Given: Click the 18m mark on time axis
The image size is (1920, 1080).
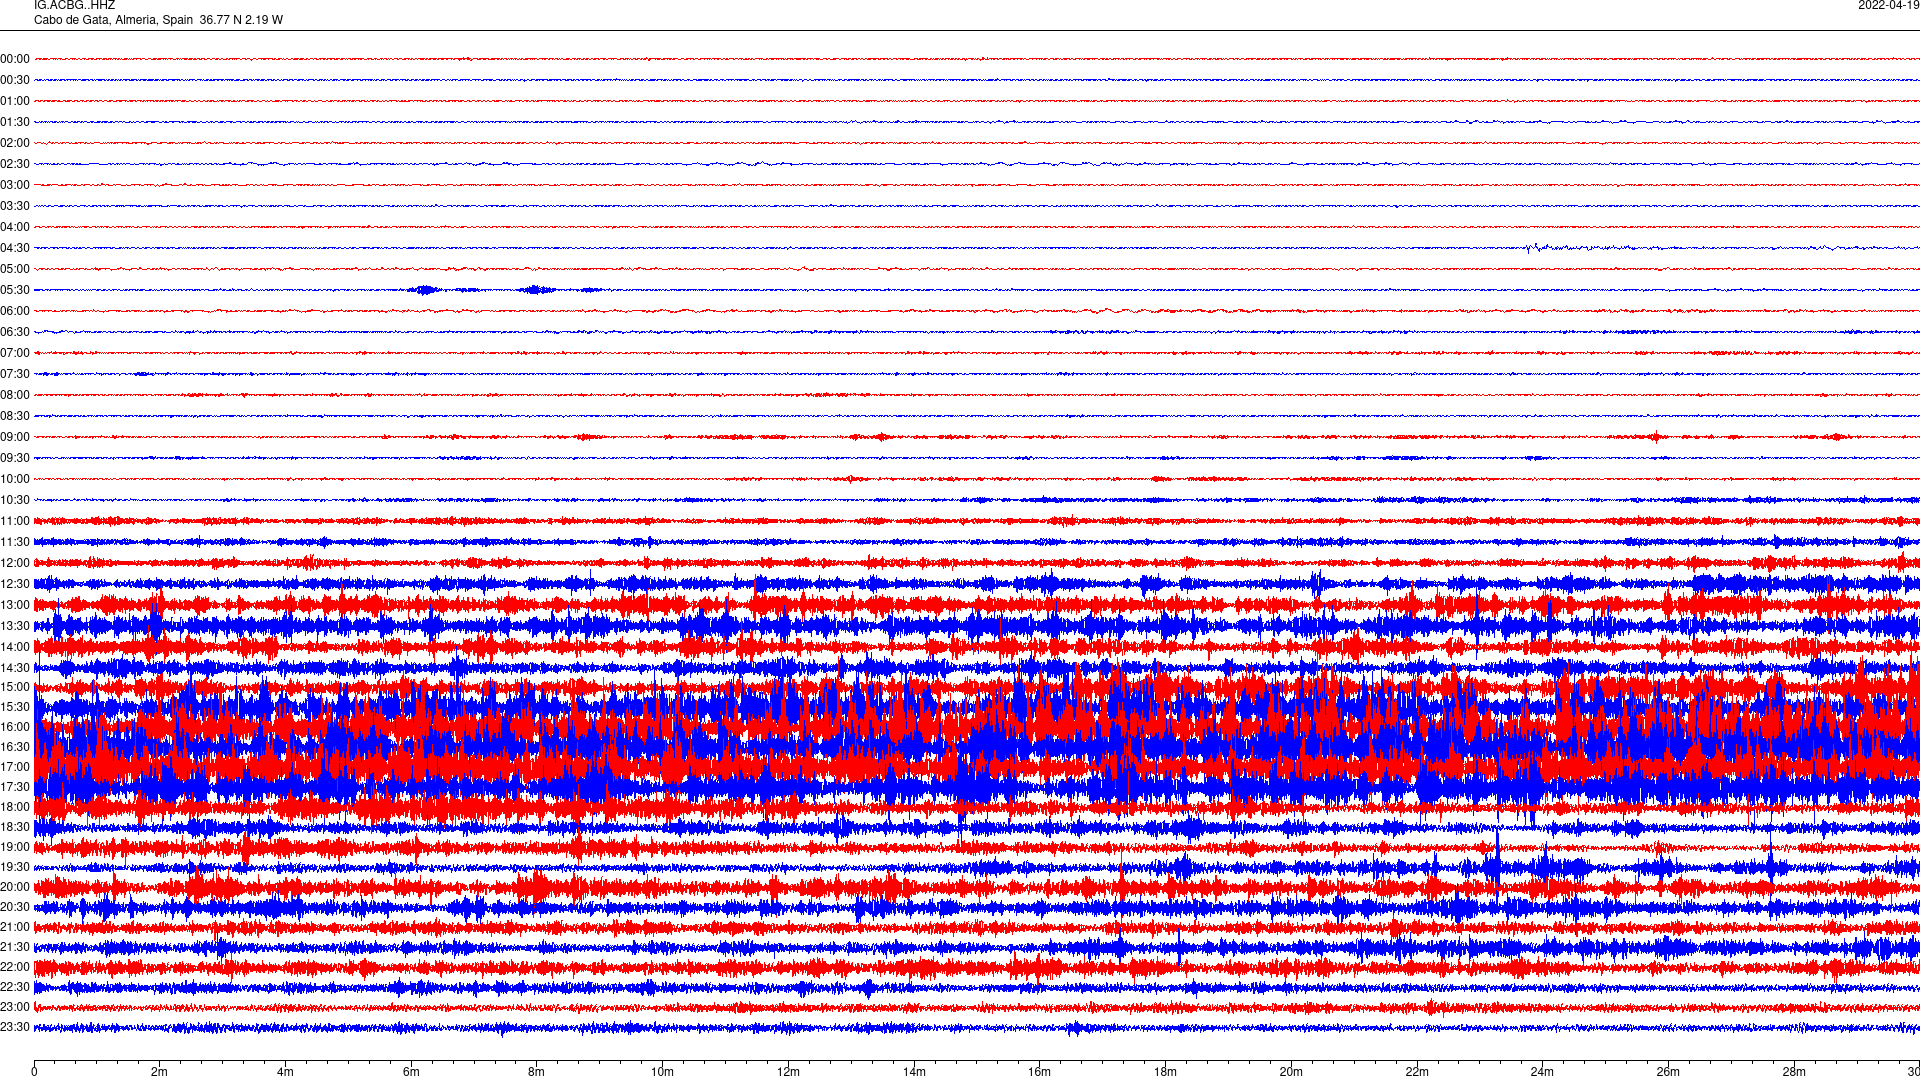Looking at the screenshot, I should [1165, 1072].
